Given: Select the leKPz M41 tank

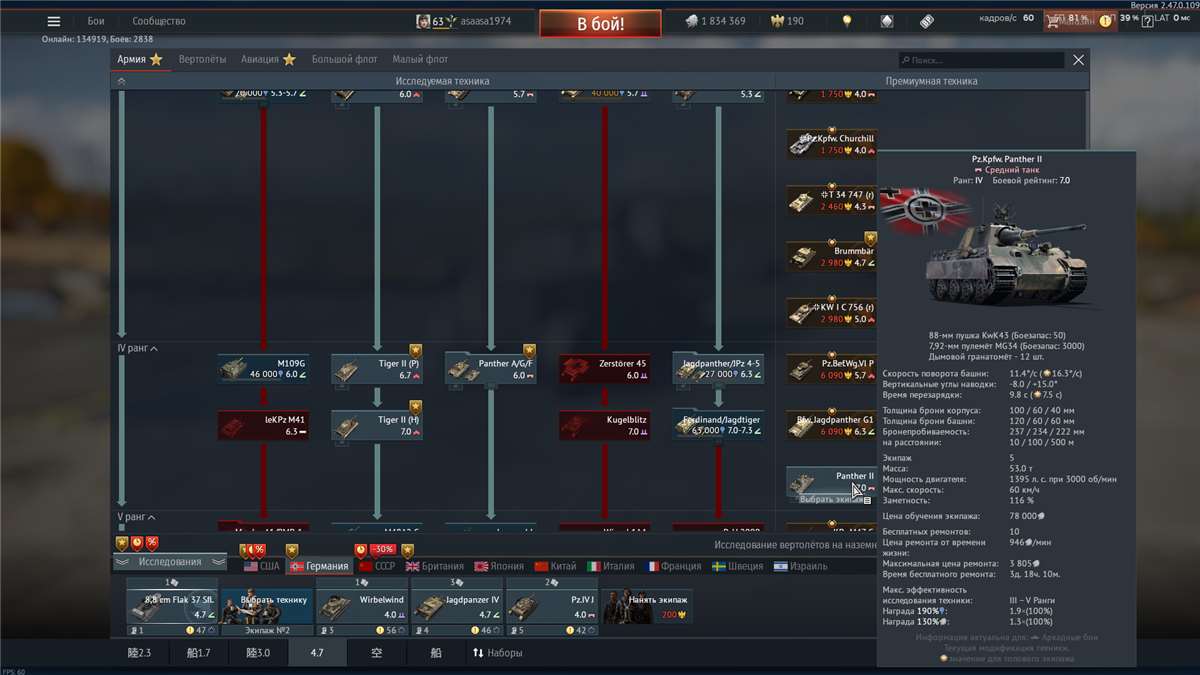Looking at the screenshot, I should tap(263, 425).
